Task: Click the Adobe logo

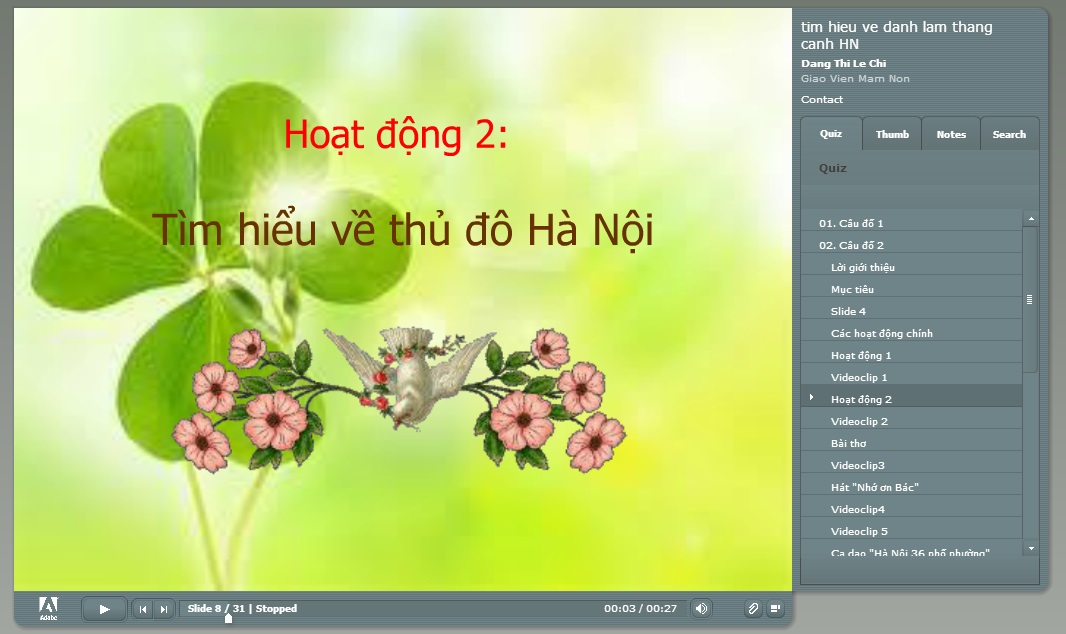Action: pyautogui.click(x=48, y=608)
